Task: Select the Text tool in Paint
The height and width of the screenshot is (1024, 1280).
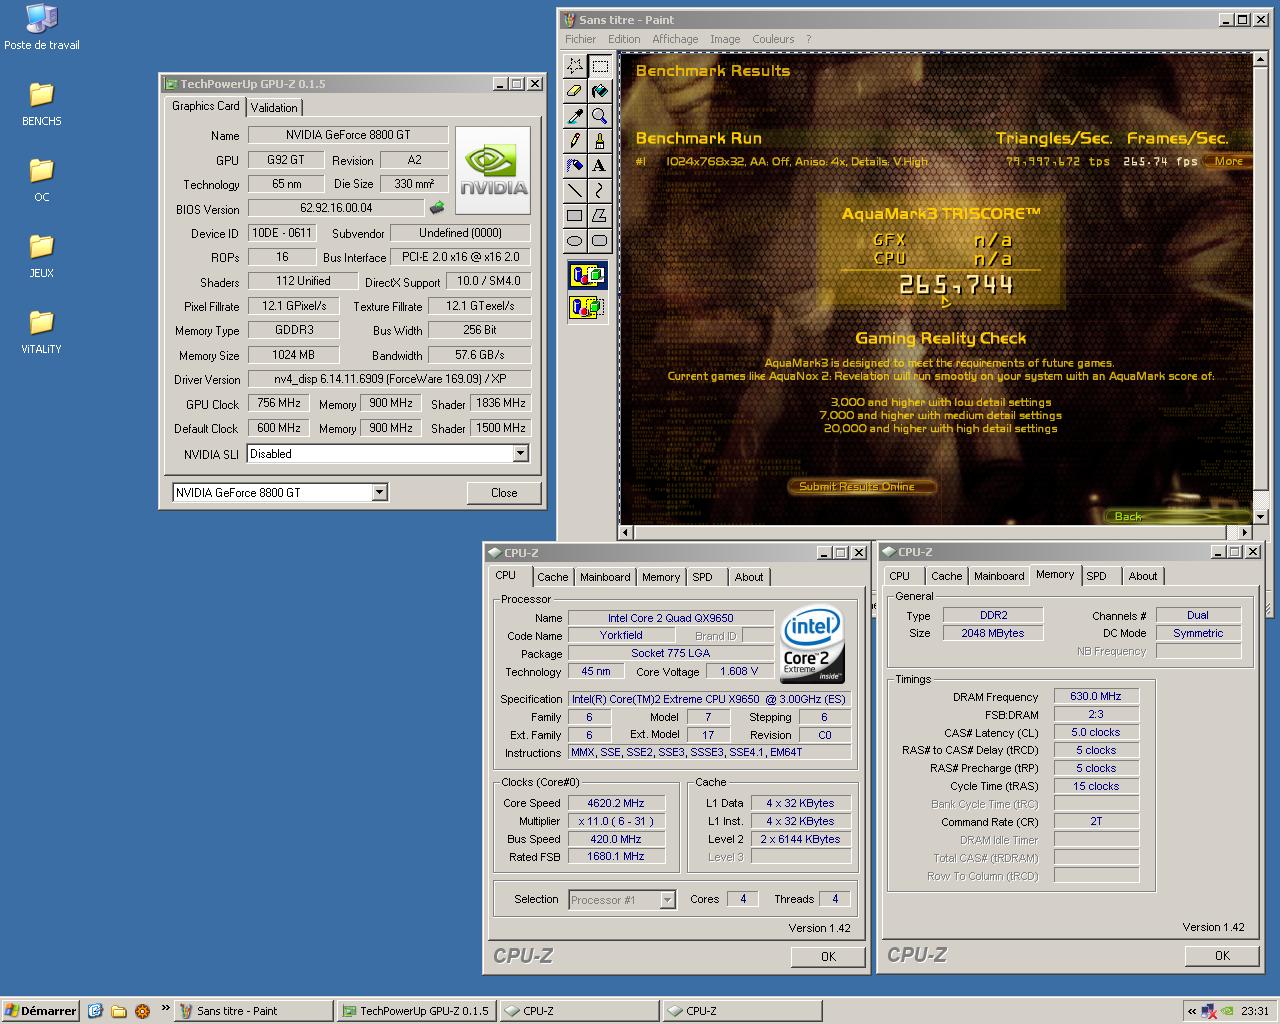Action: [x=600, y=166]
